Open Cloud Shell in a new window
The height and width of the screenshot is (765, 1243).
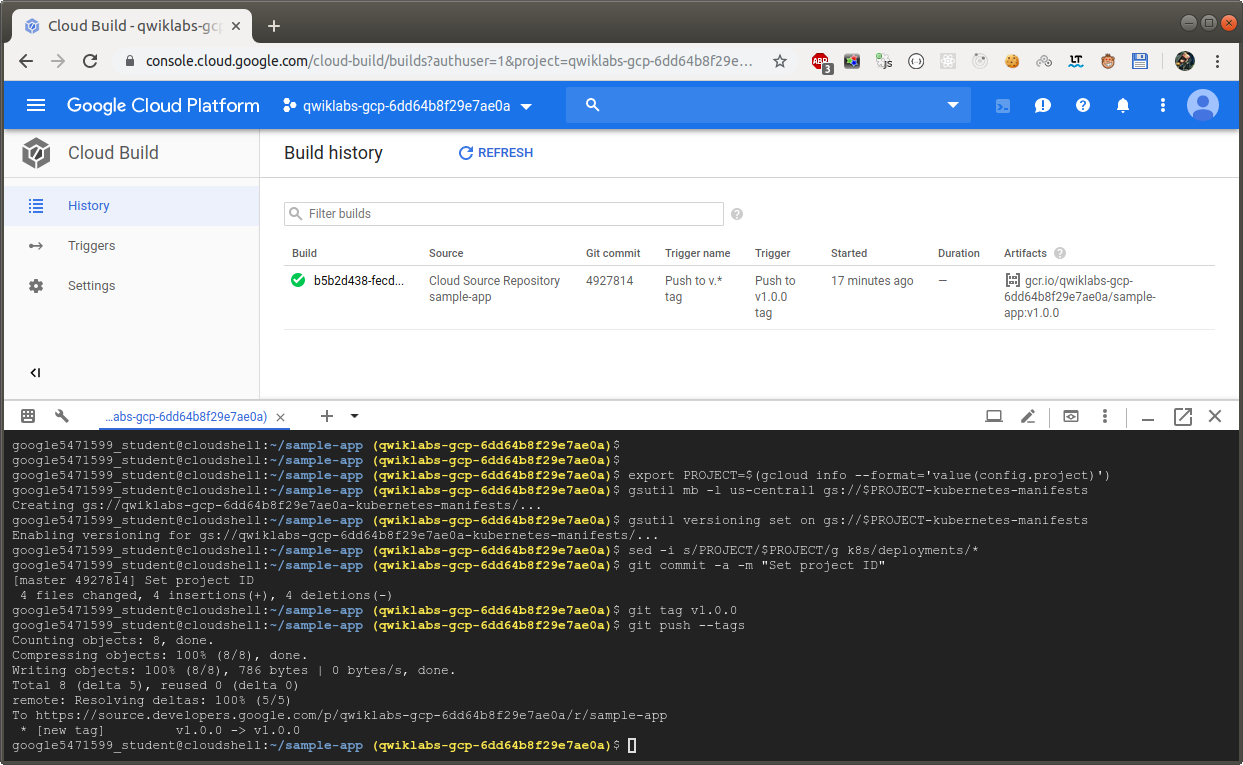pos(1183,416)
